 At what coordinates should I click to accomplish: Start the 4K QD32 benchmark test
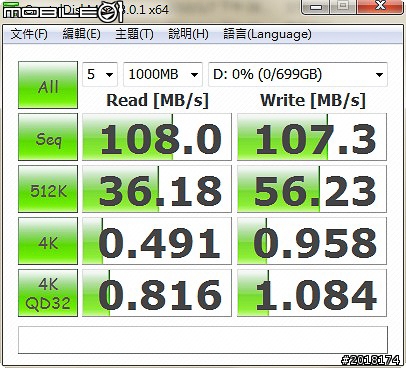pyautogui.click(x=48, y=293)
